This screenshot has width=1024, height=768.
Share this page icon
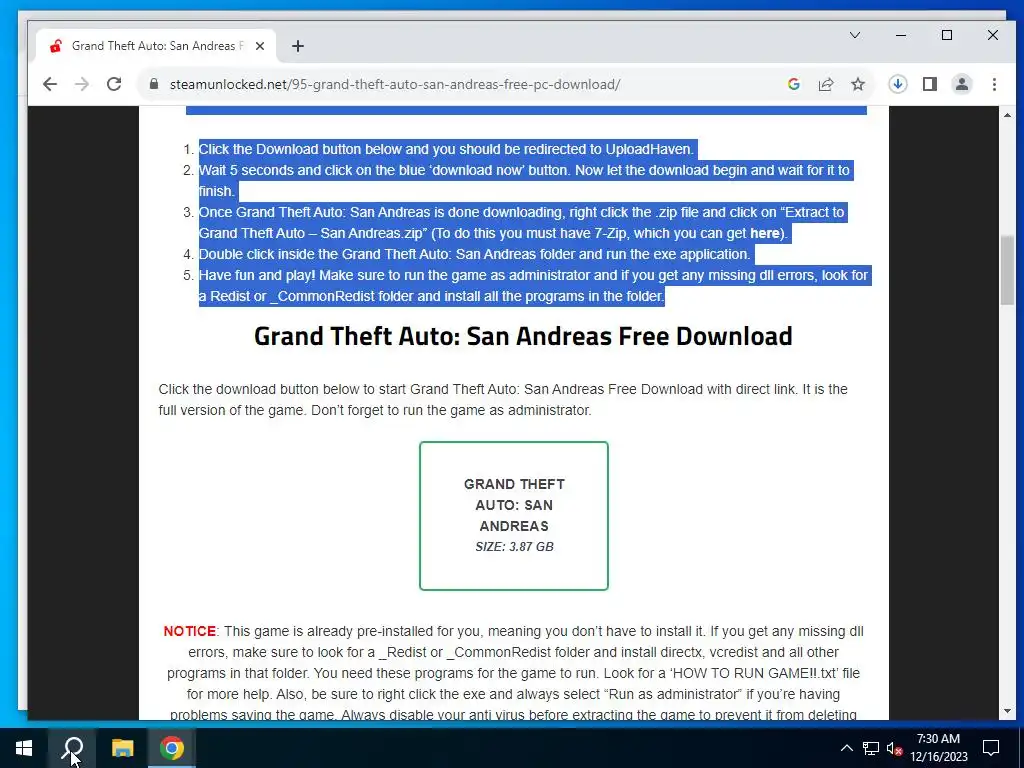tap(825, 84)
